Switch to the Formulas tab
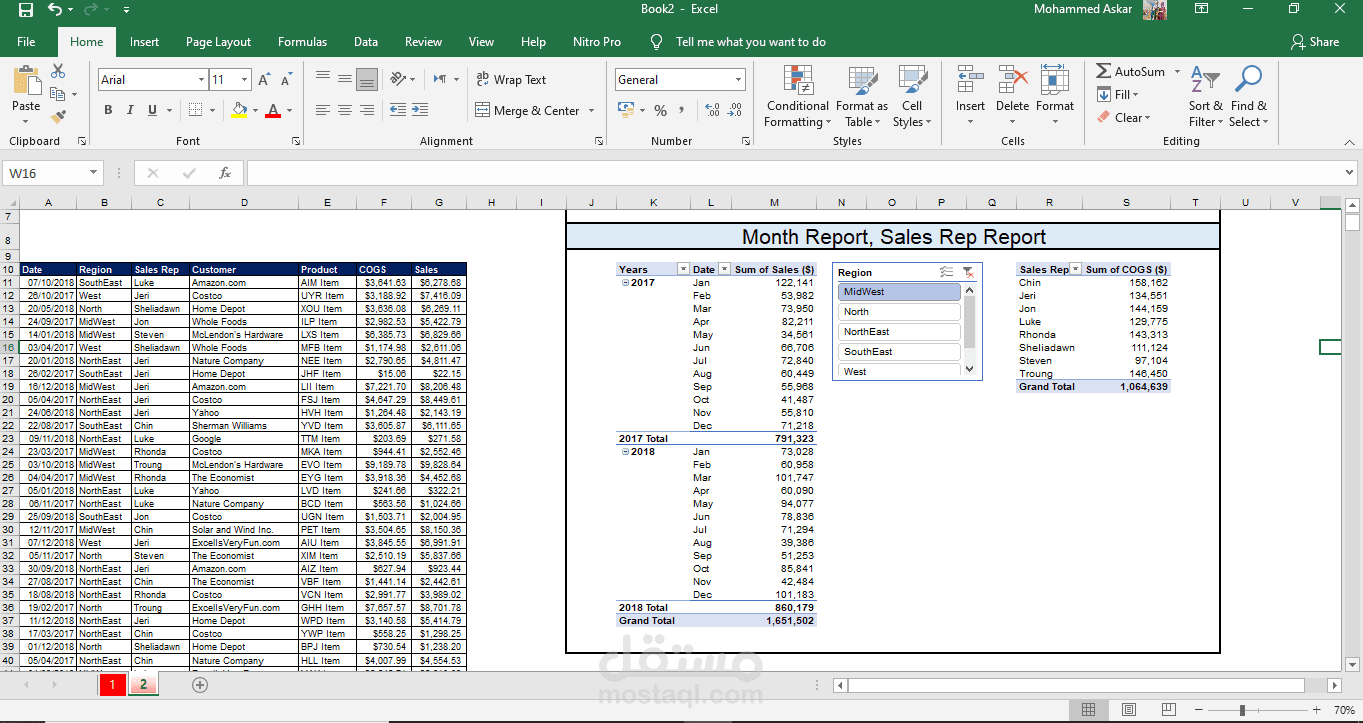Viewport: 1363px width, 723px height. point(302,42)
